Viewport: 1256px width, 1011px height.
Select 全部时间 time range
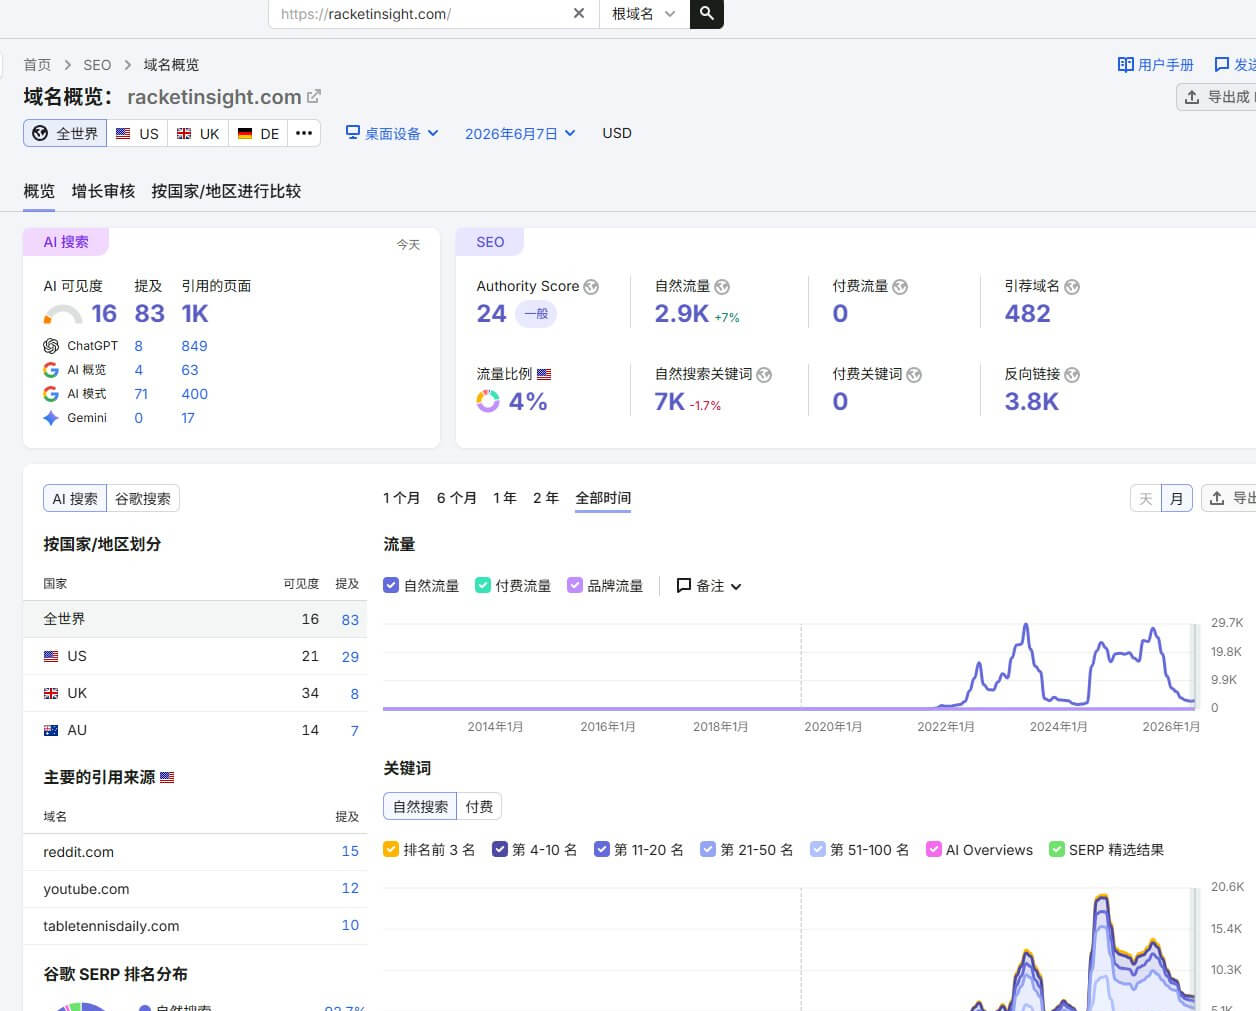tap(603, 498)
